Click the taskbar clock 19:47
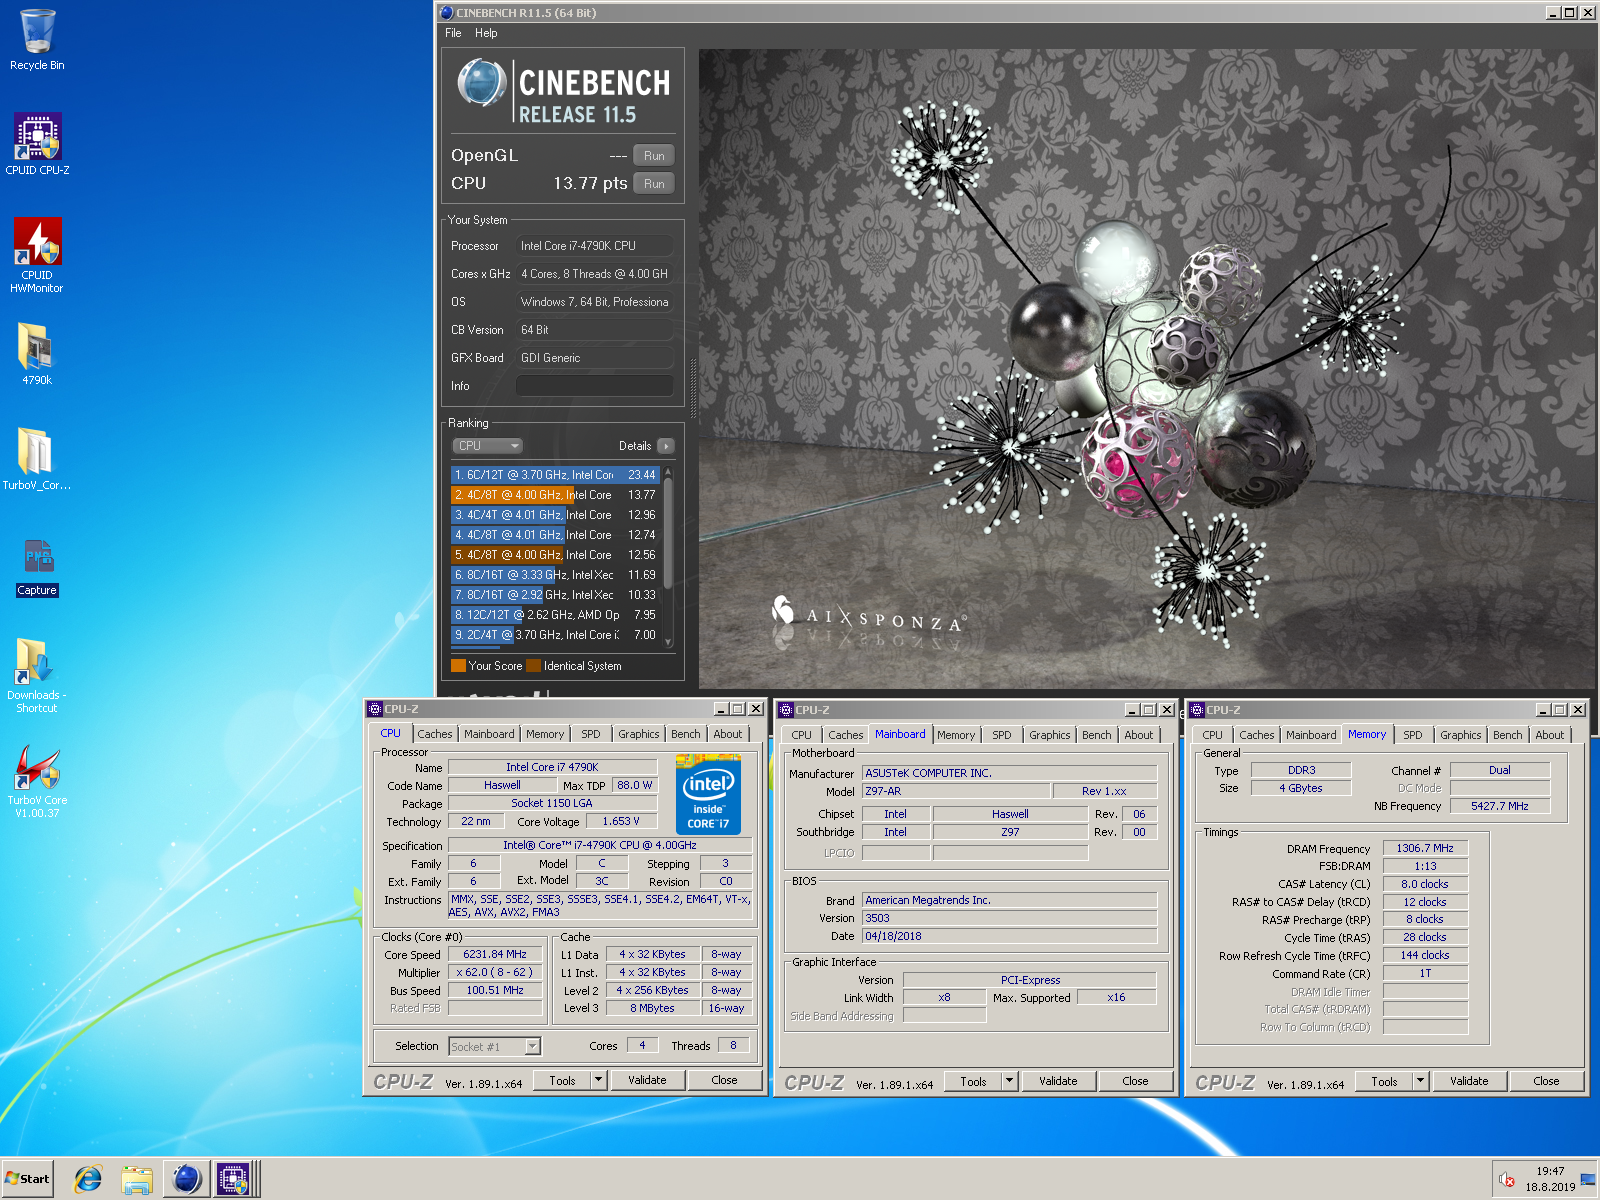The width and height of the screenshot is (1600, 1200). [1550, 1171]
